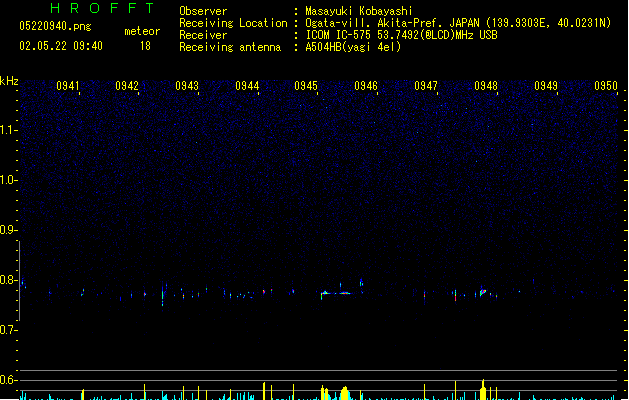Click the 0949 time marker
The image size is (629, 400).
point(546,86)
